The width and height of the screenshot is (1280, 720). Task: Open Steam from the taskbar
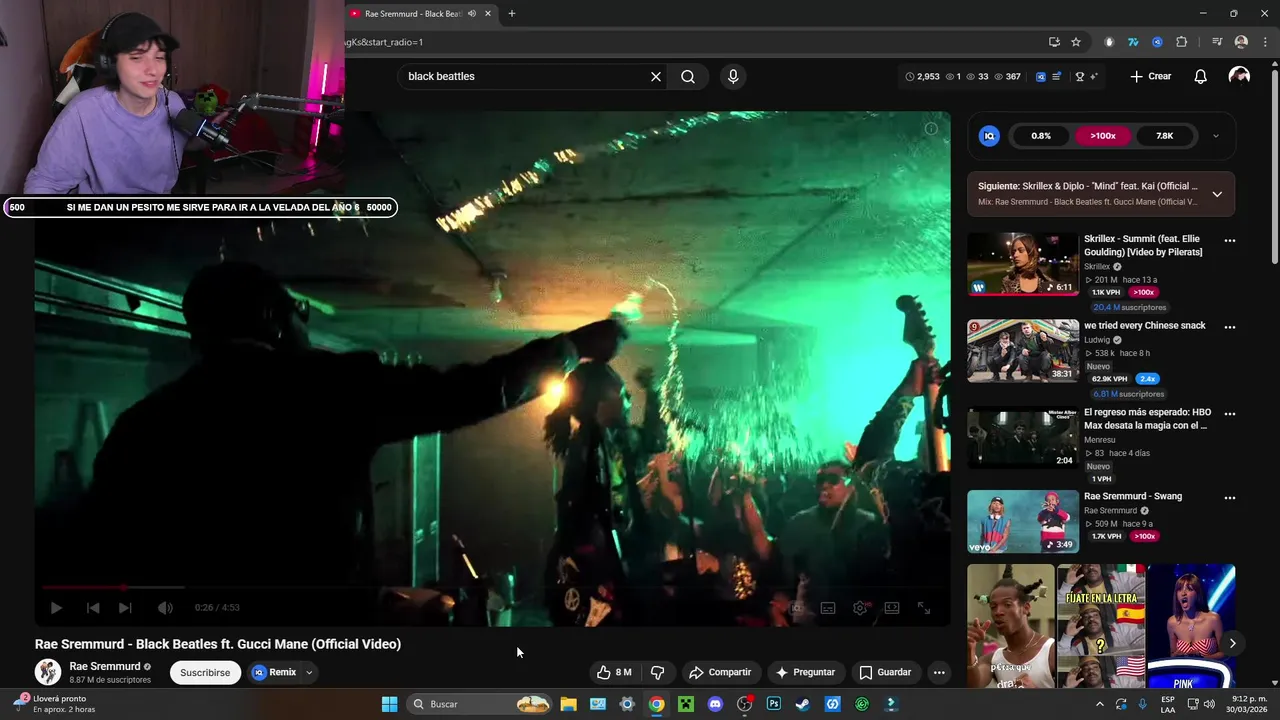pyautogui.click(x=802, y=704)
